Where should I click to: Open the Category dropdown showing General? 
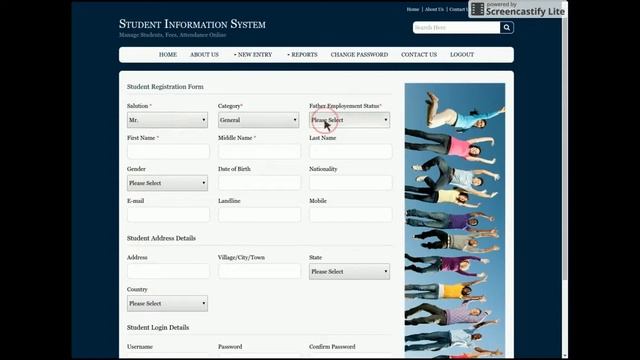[258, 120]
